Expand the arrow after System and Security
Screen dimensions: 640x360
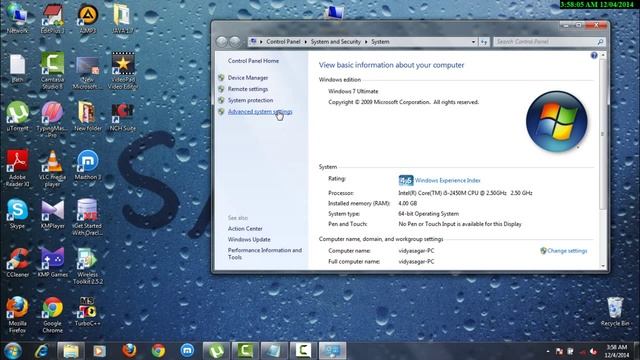[x=366, y=42]
